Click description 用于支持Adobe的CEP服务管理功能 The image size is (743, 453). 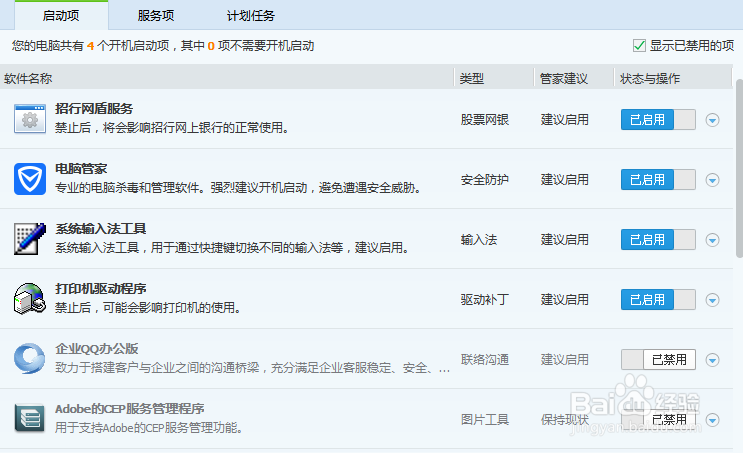pos(149,428)
